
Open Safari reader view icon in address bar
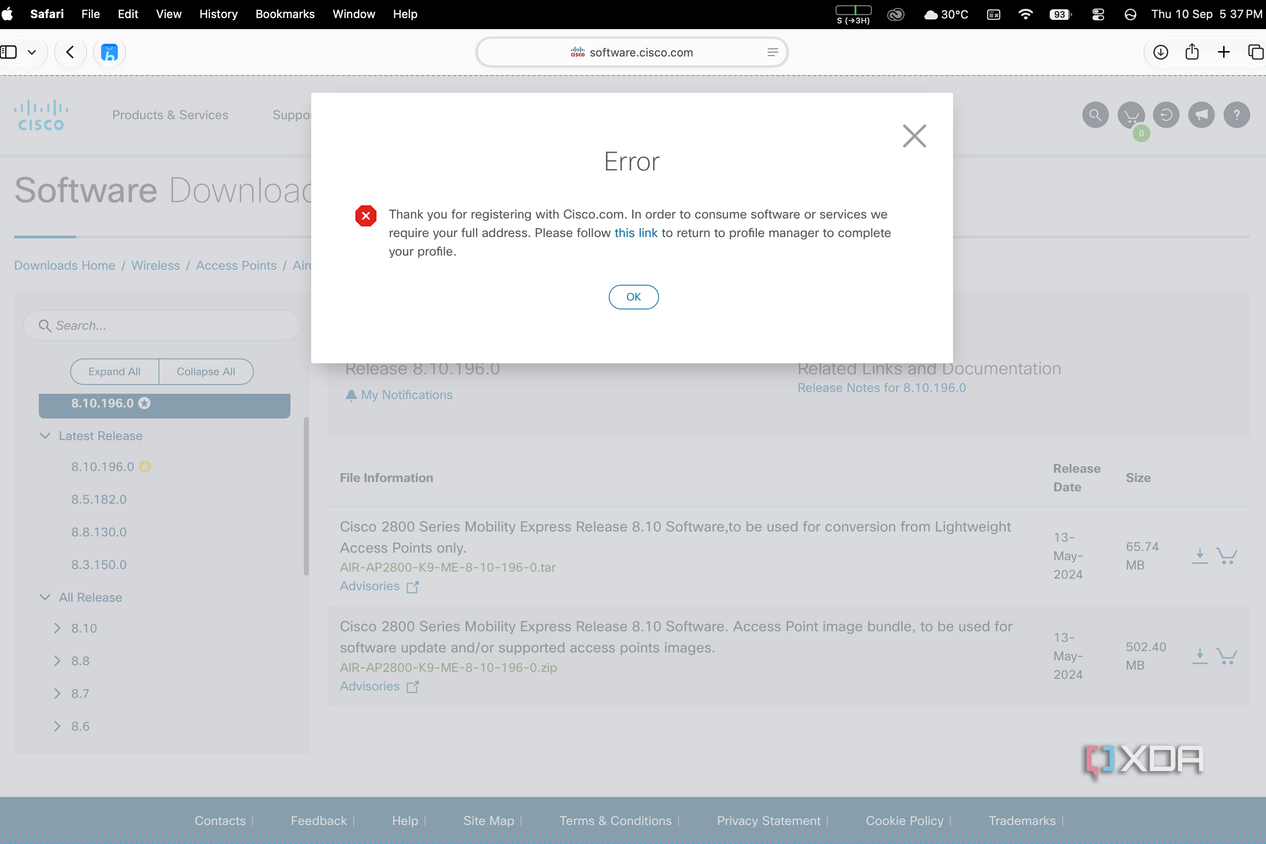772,52
